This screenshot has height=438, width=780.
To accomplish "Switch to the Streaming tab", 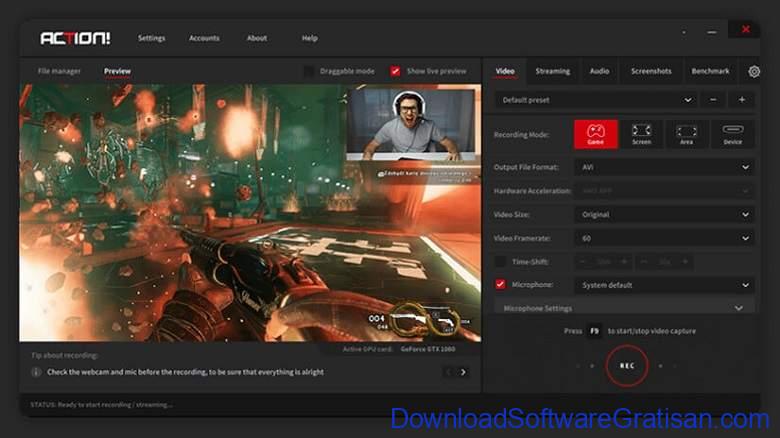I will click(x=553, y=71).
